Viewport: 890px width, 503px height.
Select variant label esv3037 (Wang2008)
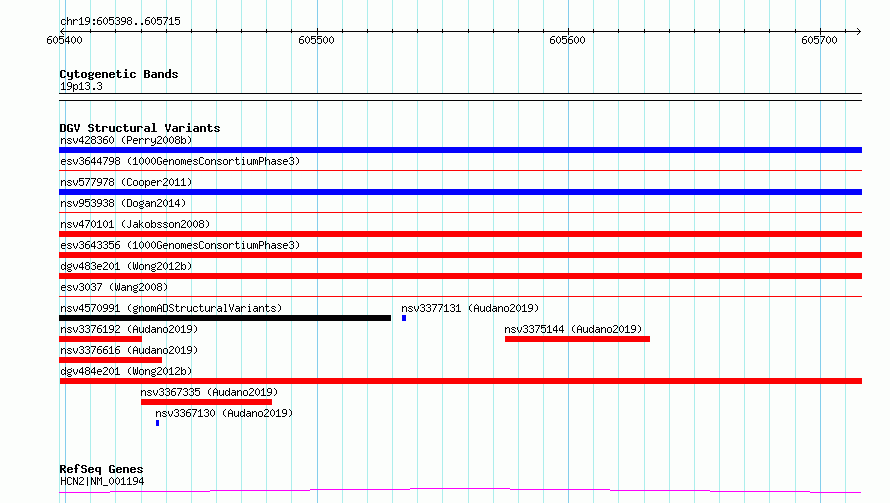tap(114, 287)
